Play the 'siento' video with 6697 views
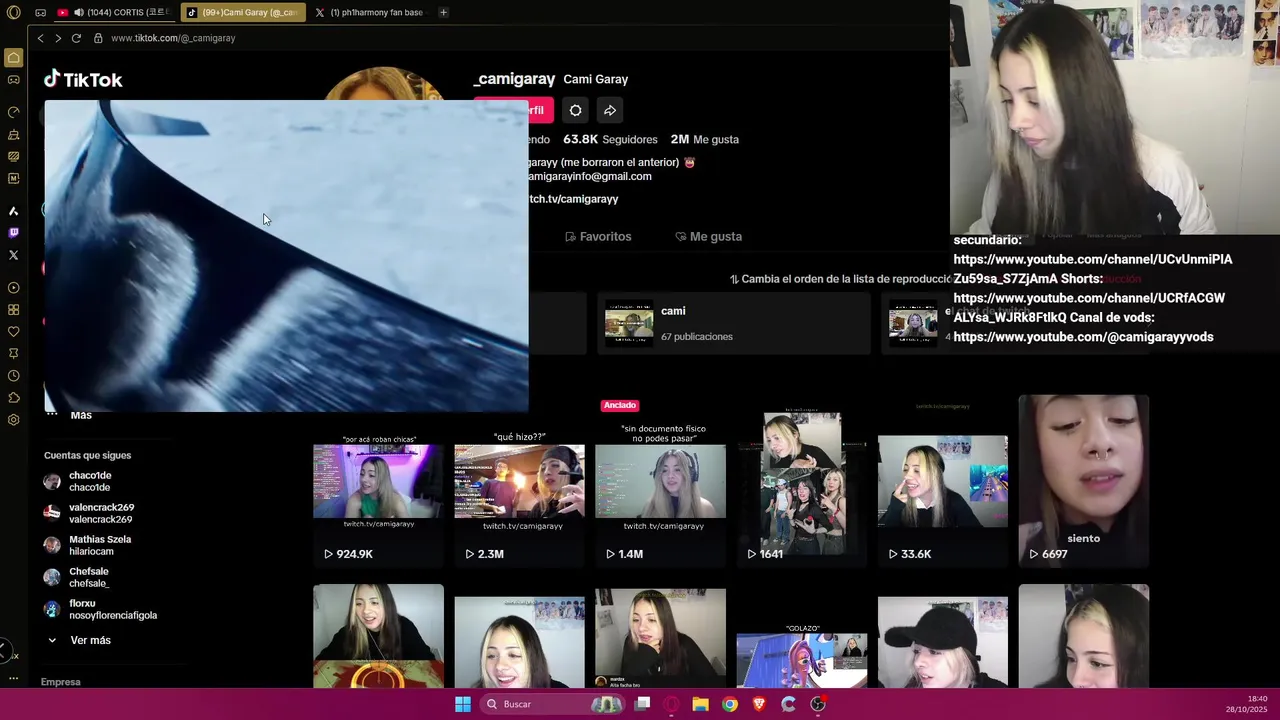The image size is (1280, 720). [x=1084, y=481]
